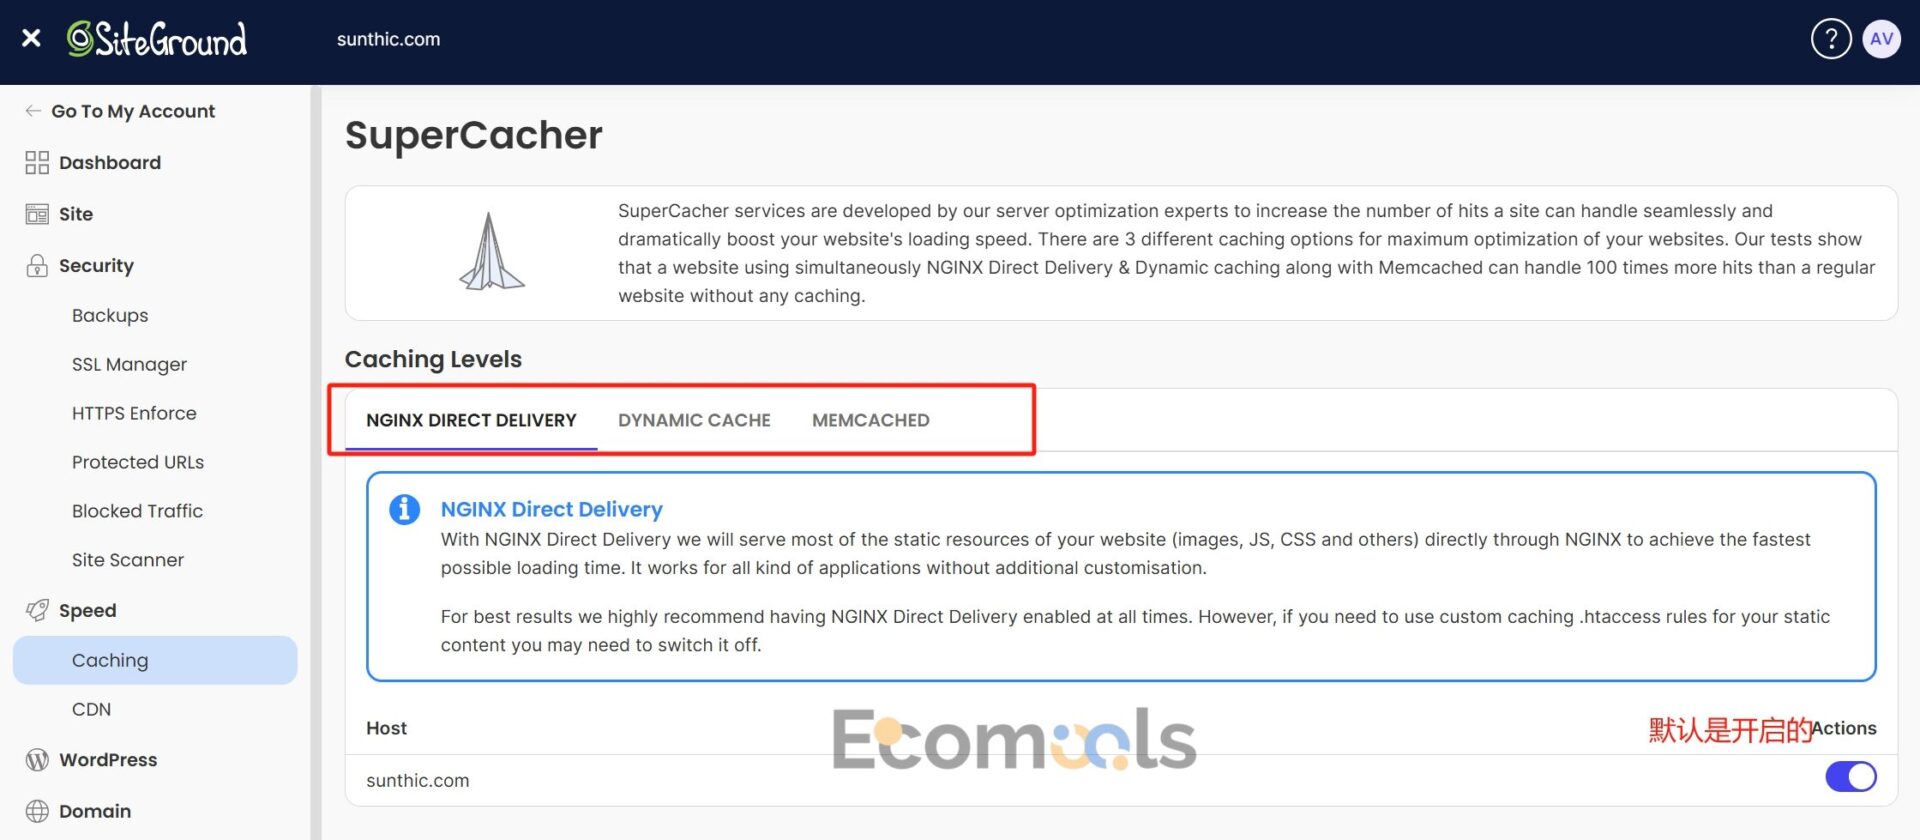The image size is (1920, 840).
Task: Open HTTPS Enforce page
Action: click(x=134, y=413)
